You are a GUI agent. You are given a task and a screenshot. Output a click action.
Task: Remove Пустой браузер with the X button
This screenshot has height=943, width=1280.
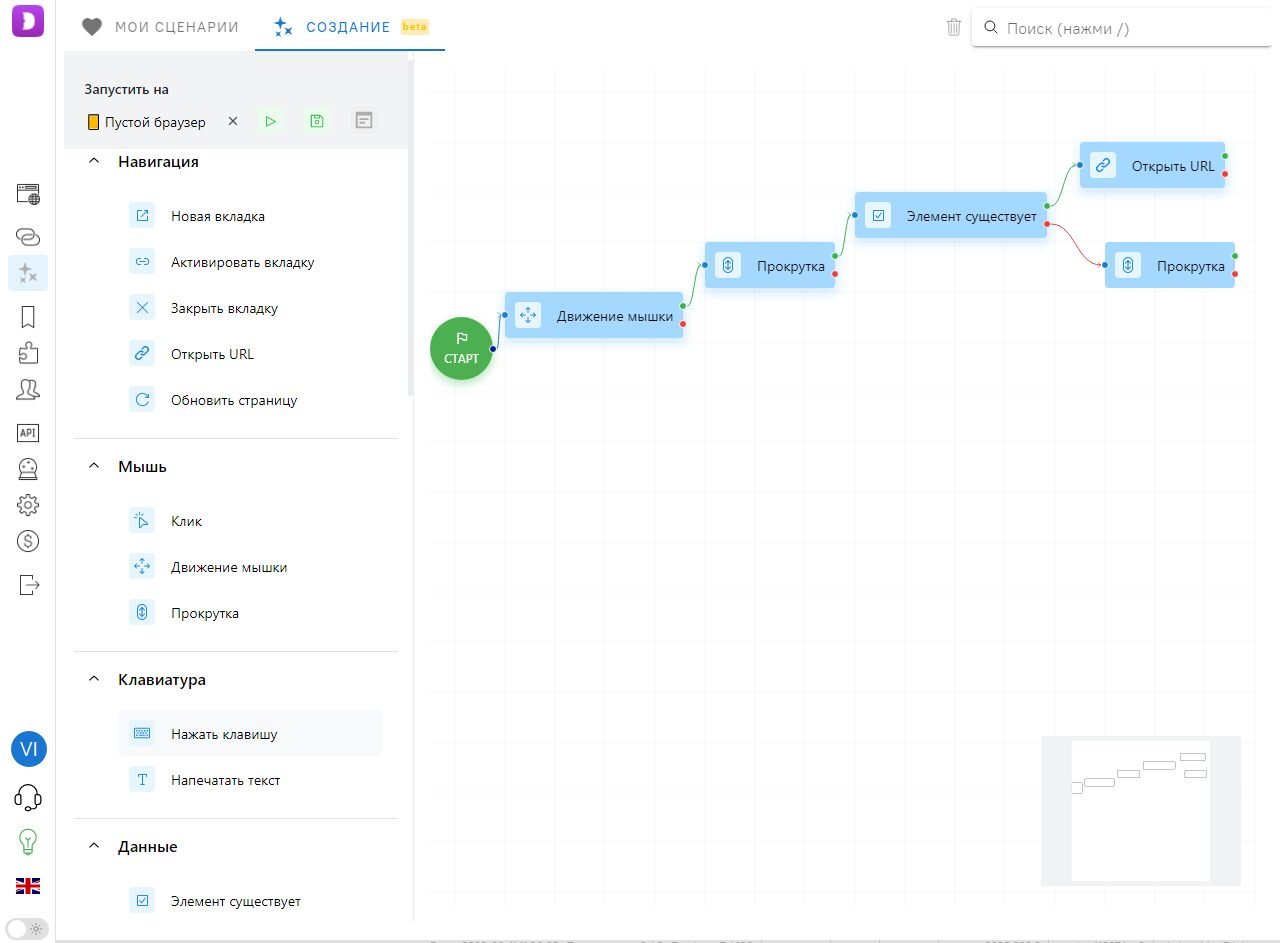tap(233, 121)
